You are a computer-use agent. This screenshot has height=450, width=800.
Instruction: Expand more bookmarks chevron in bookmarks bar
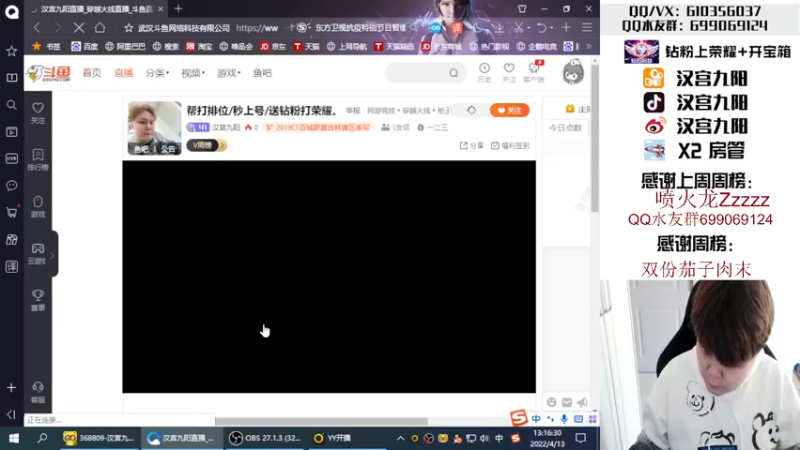tap(589, 46)
